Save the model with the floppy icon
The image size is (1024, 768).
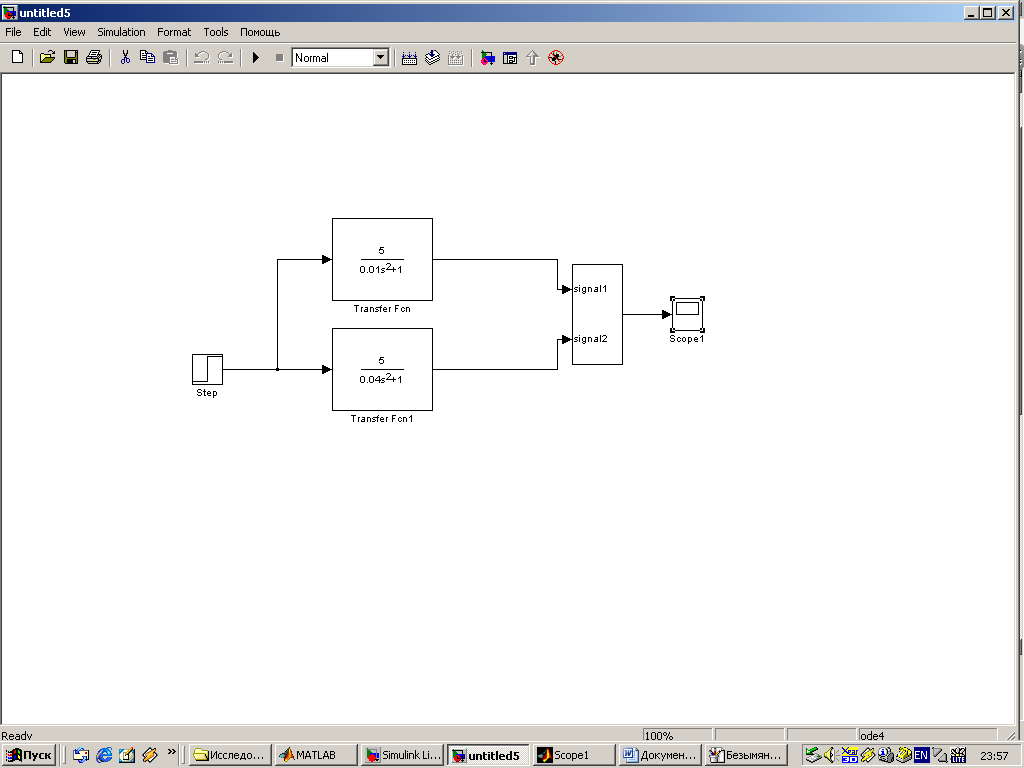point(71,58)
